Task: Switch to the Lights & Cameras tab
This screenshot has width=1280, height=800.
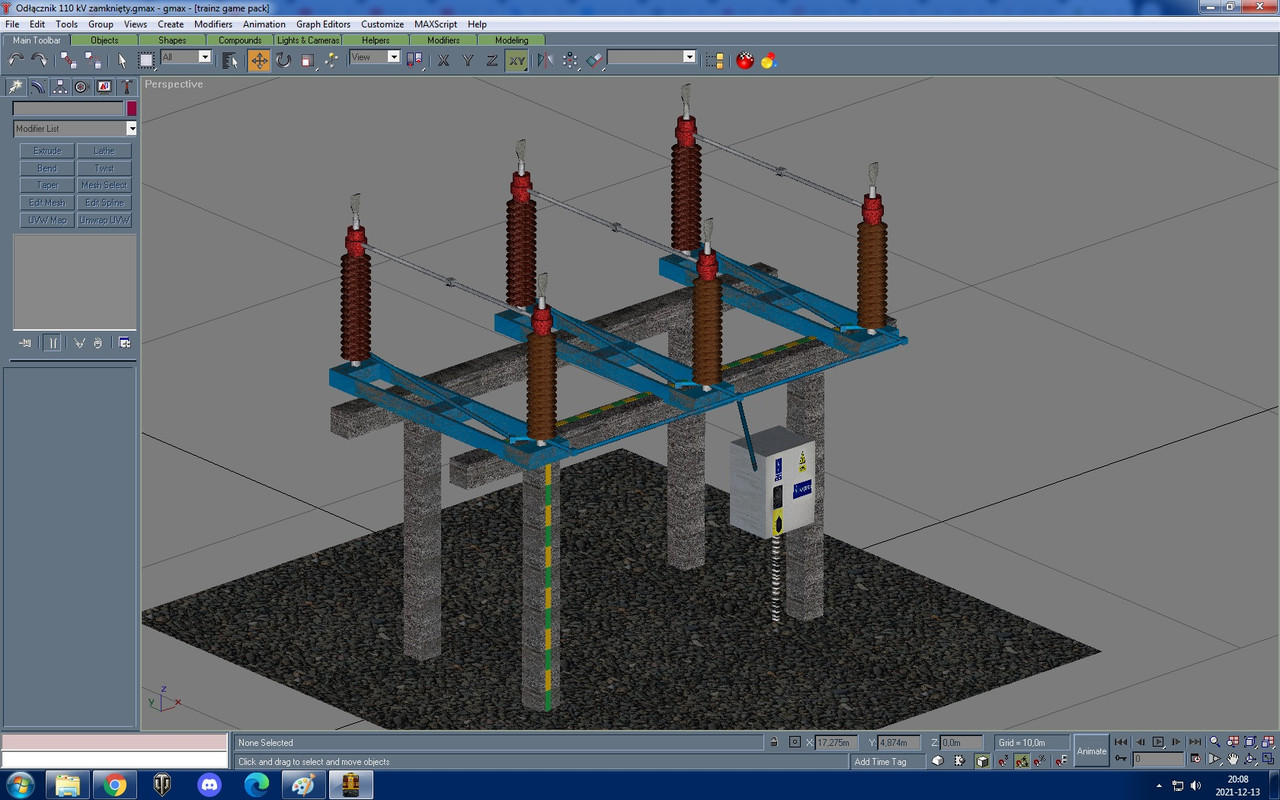Action: pos(308,40)
